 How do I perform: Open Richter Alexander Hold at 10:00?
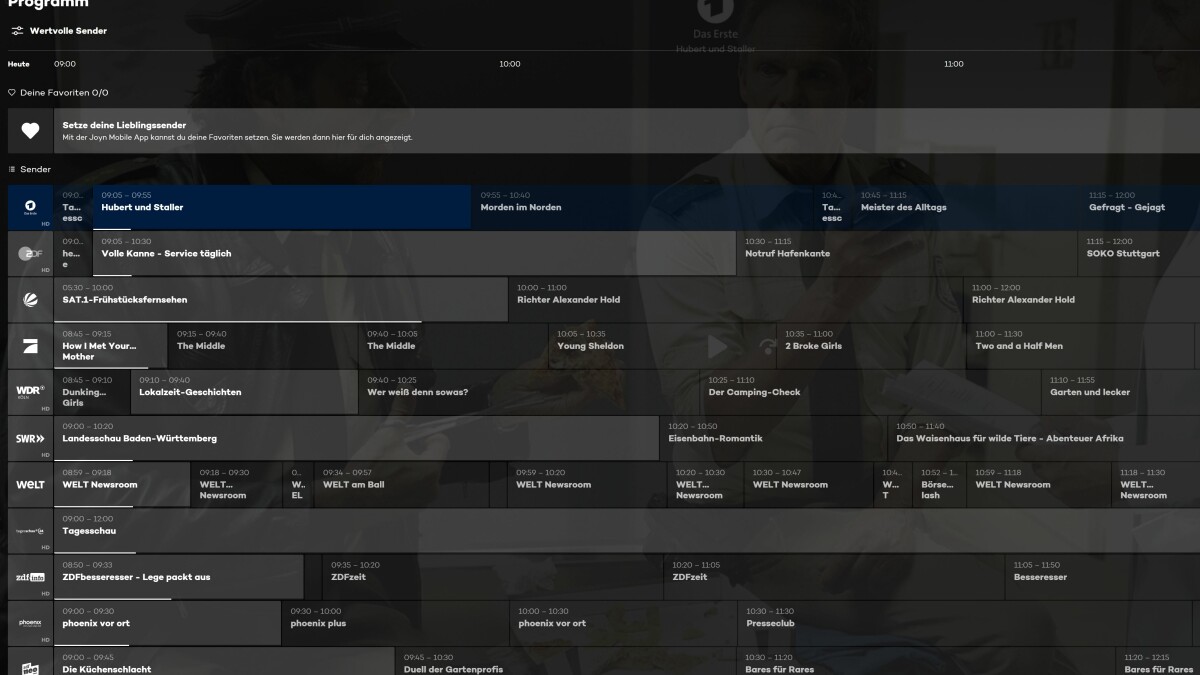735,299
